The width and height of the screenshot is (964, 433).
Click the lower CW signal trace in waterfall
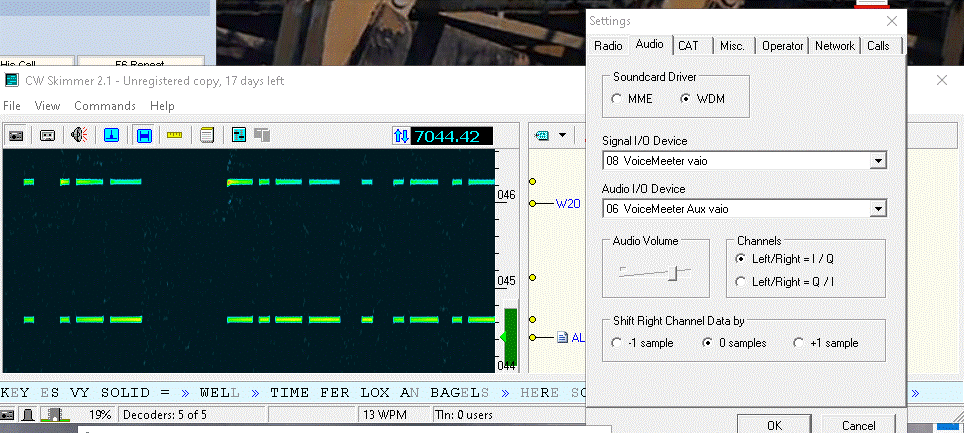coord(258,319)
